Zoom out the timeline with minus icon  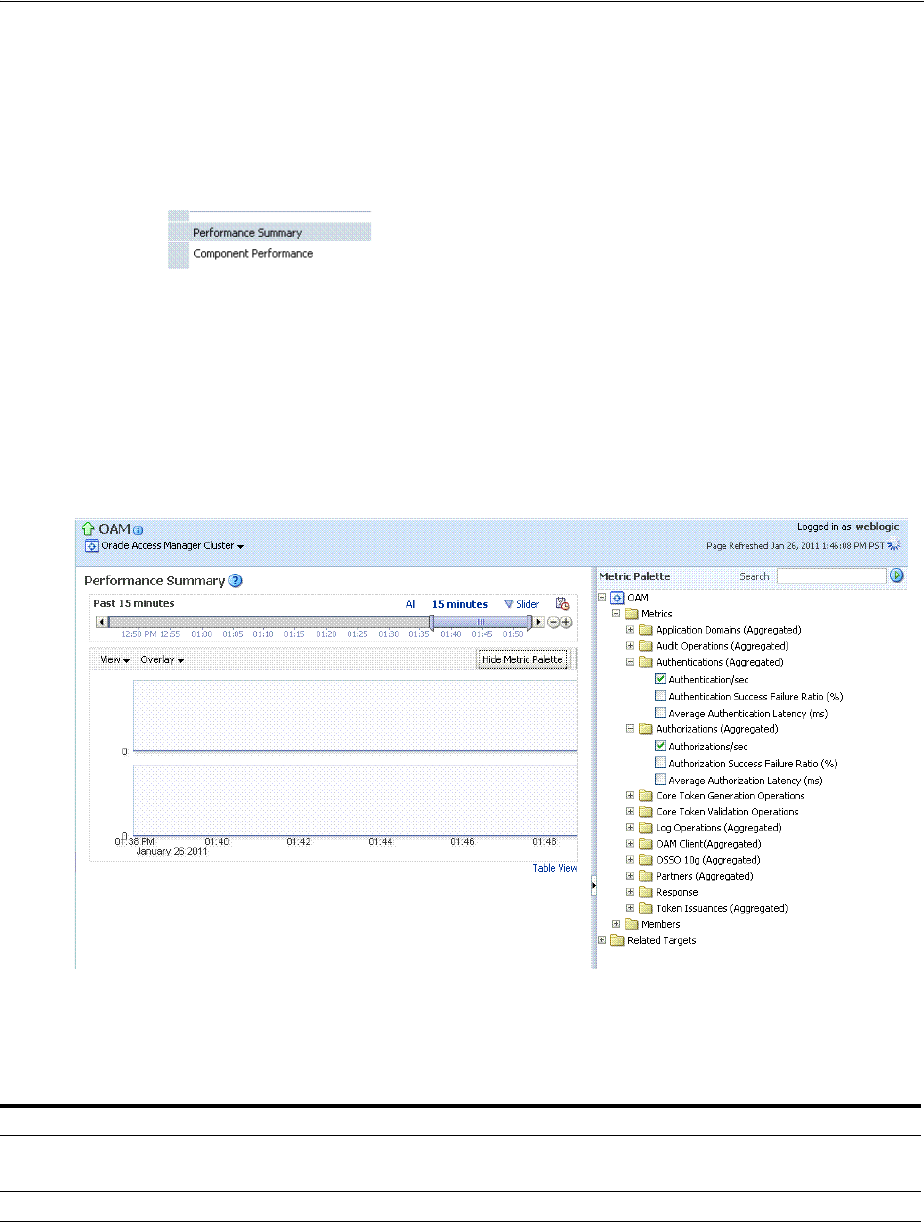553,622
